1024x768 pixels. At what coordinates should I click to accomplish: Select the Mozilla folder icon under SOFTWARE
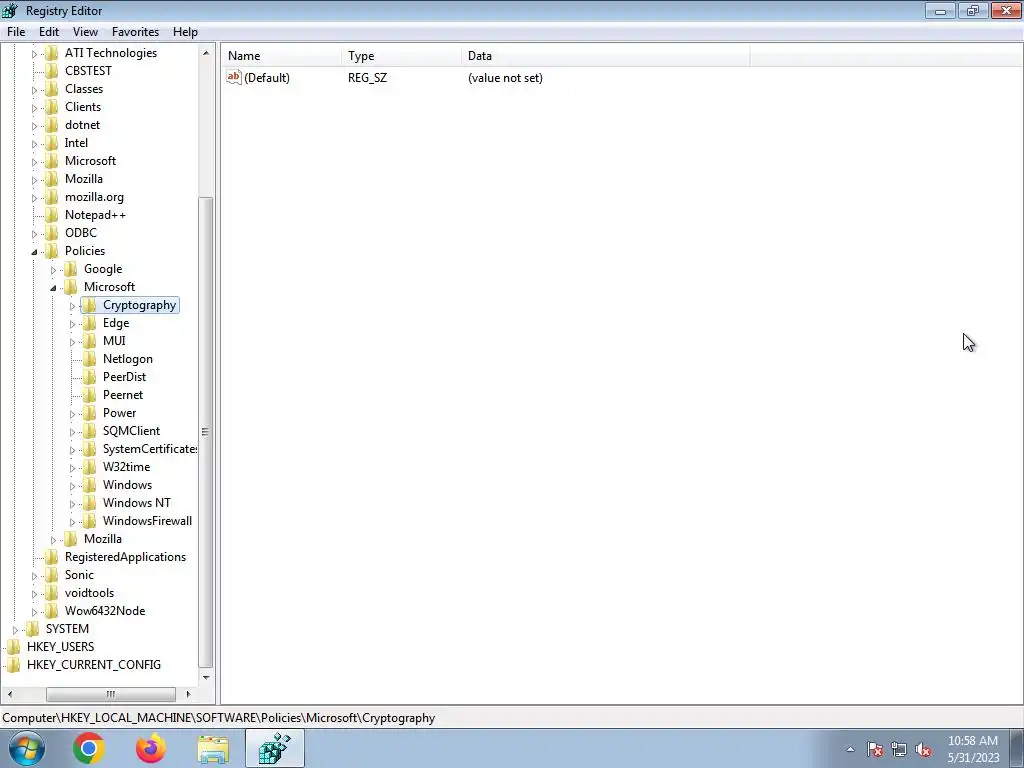[x=52, y=178]
